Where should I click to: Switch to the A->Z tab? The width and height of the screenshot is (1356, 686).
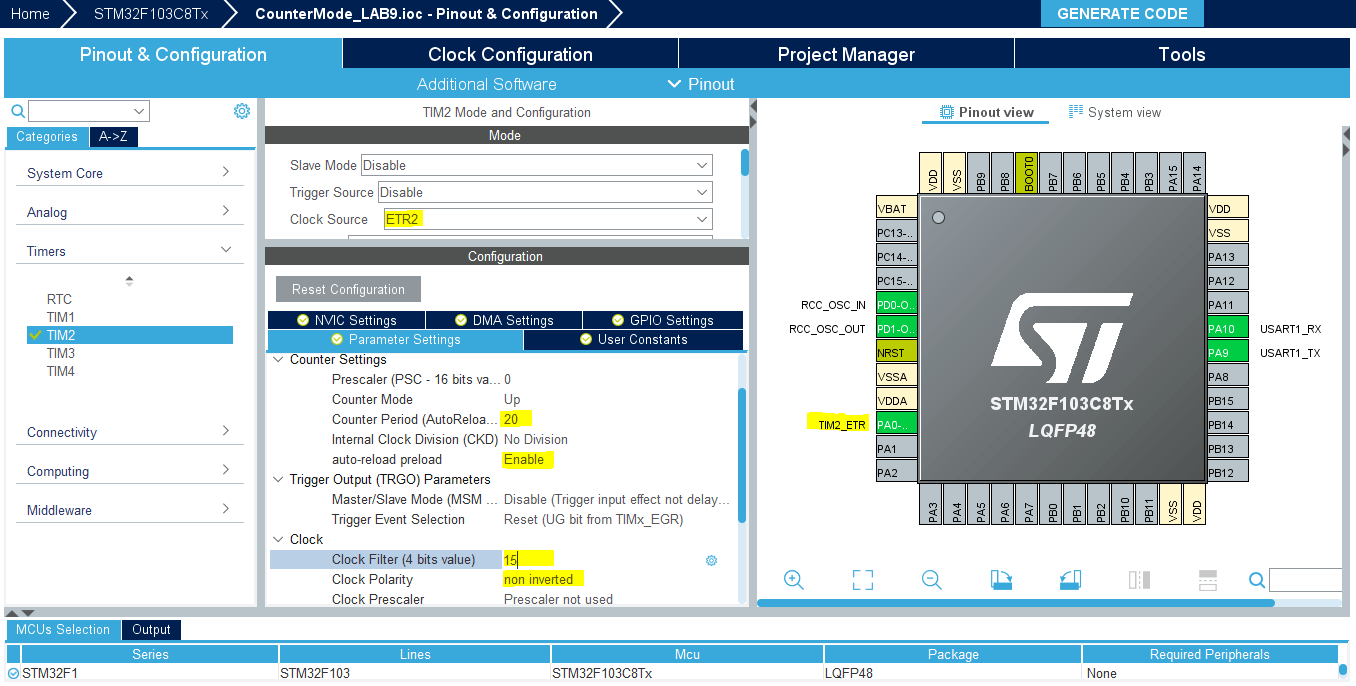pyautogui.click(x=113, y=136)
